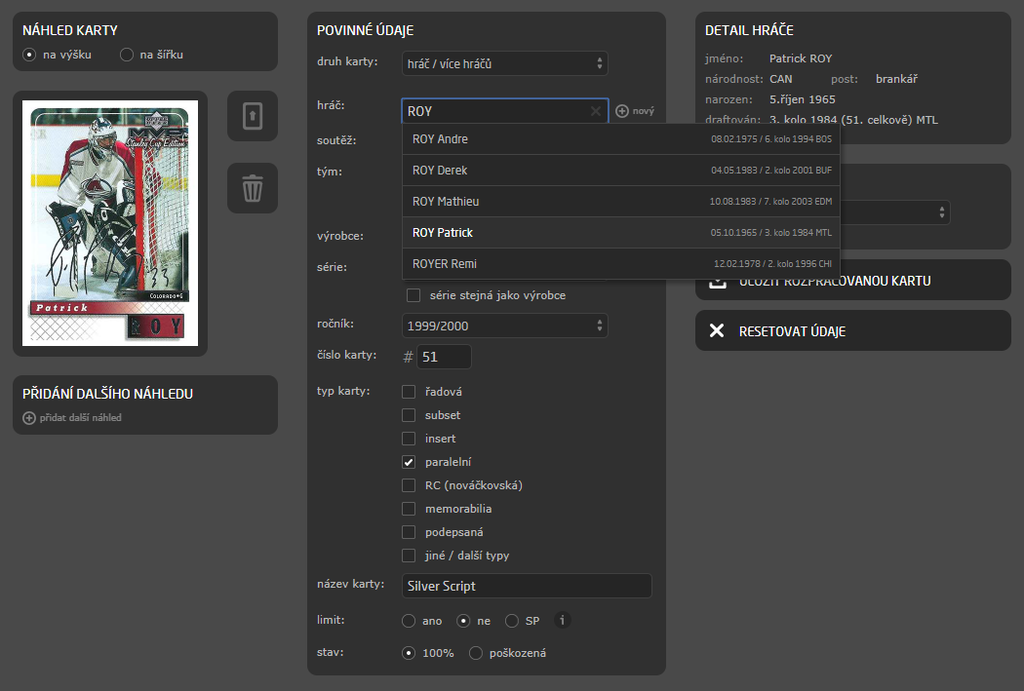
Task: Choose ROY Andre from suggestions
Action: 621,139
